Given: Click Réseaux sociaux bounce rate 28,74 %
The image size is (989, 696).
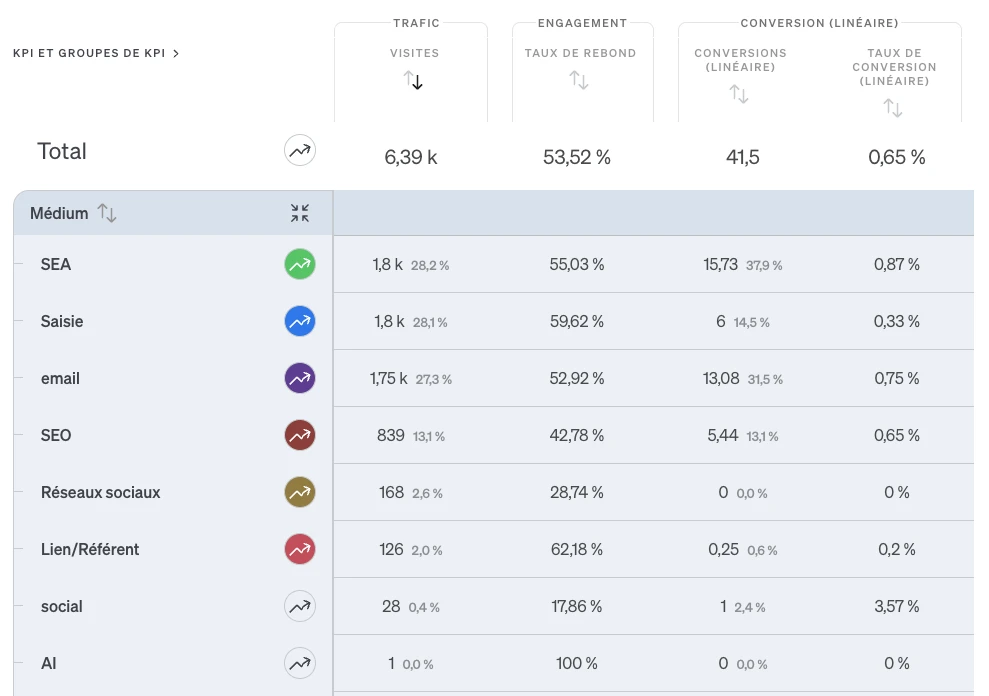Looking at the screenshot, I should [x=576, y=492].
